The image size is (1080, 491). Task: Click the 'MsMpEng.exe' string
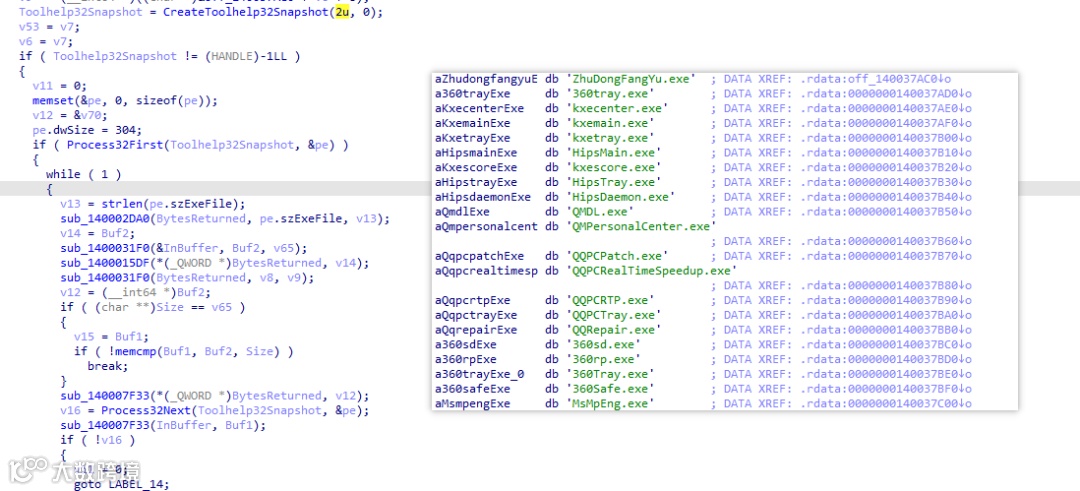(x=610, y=404)
